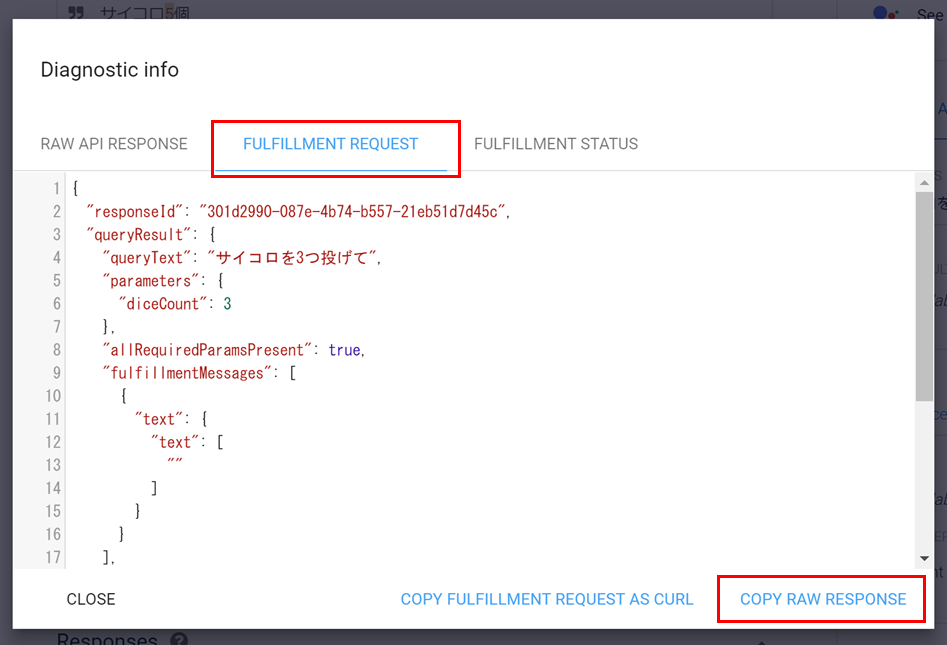This screenshot has height=645, width=947.
Task: Click the "diceCount" key
Action: 162,304
